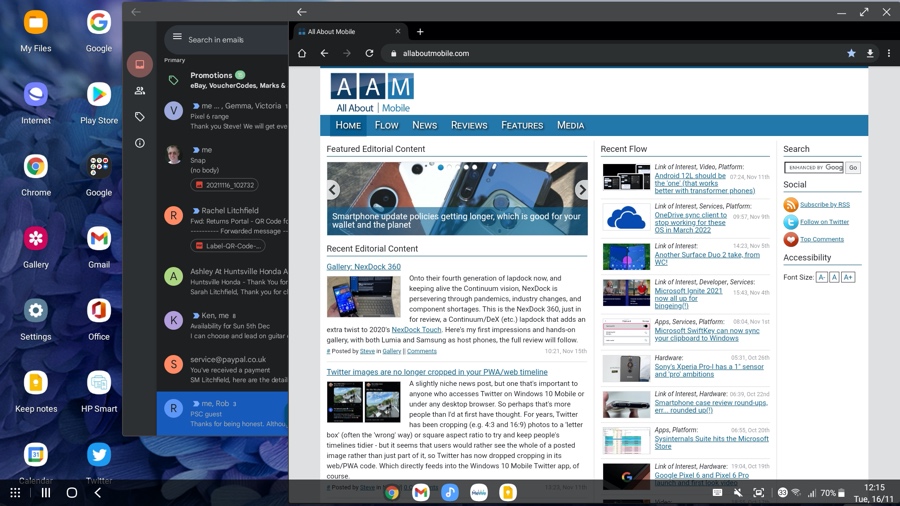900x506 pixels.
Task: Focus the Google custom search field
Action: (814, 168)
